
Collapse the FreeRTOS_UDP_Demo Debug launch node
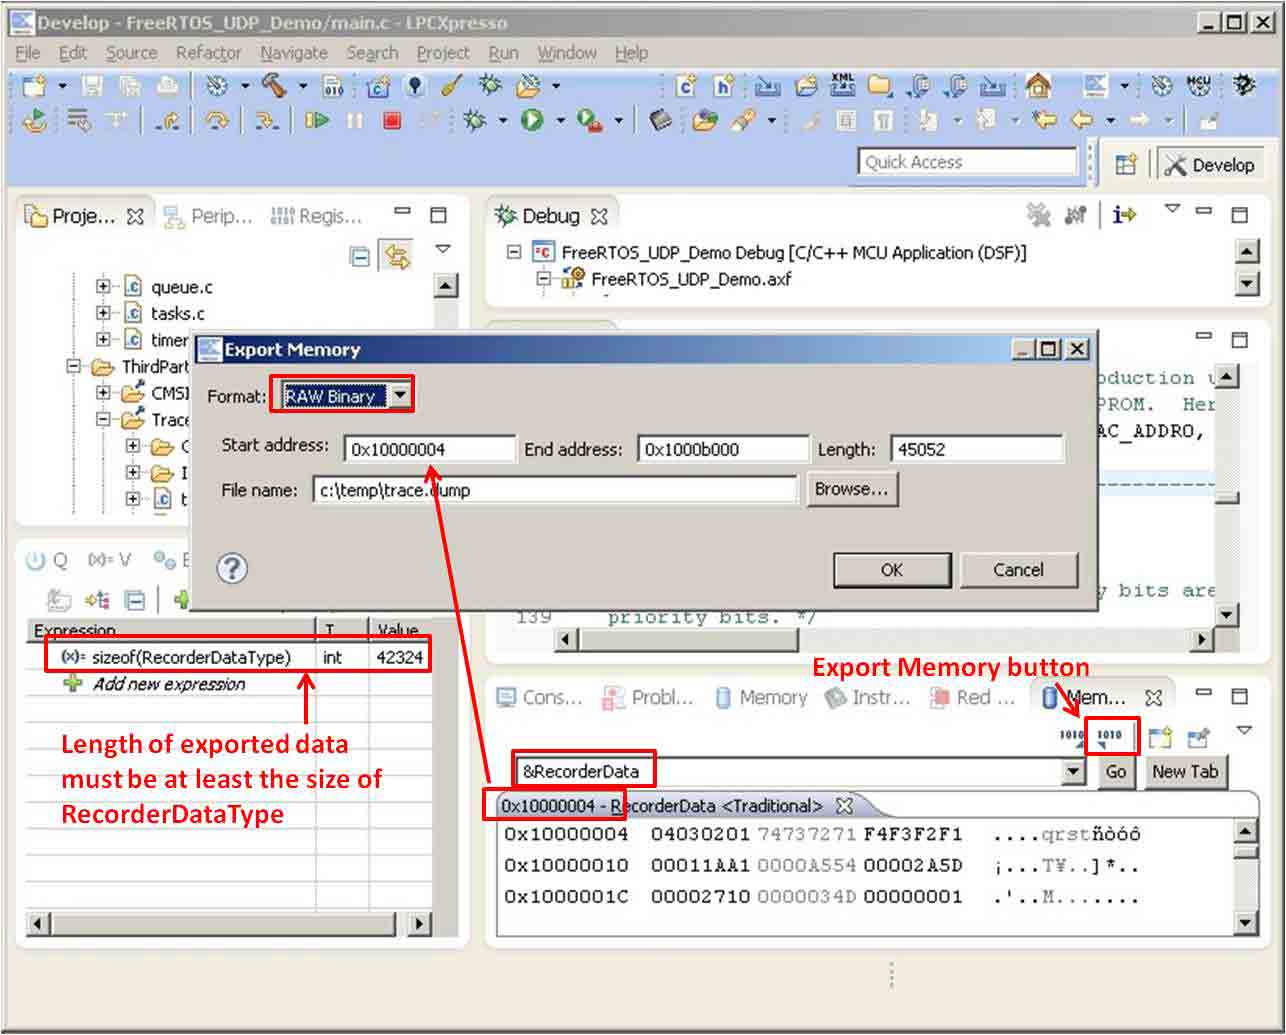(514, 253)
